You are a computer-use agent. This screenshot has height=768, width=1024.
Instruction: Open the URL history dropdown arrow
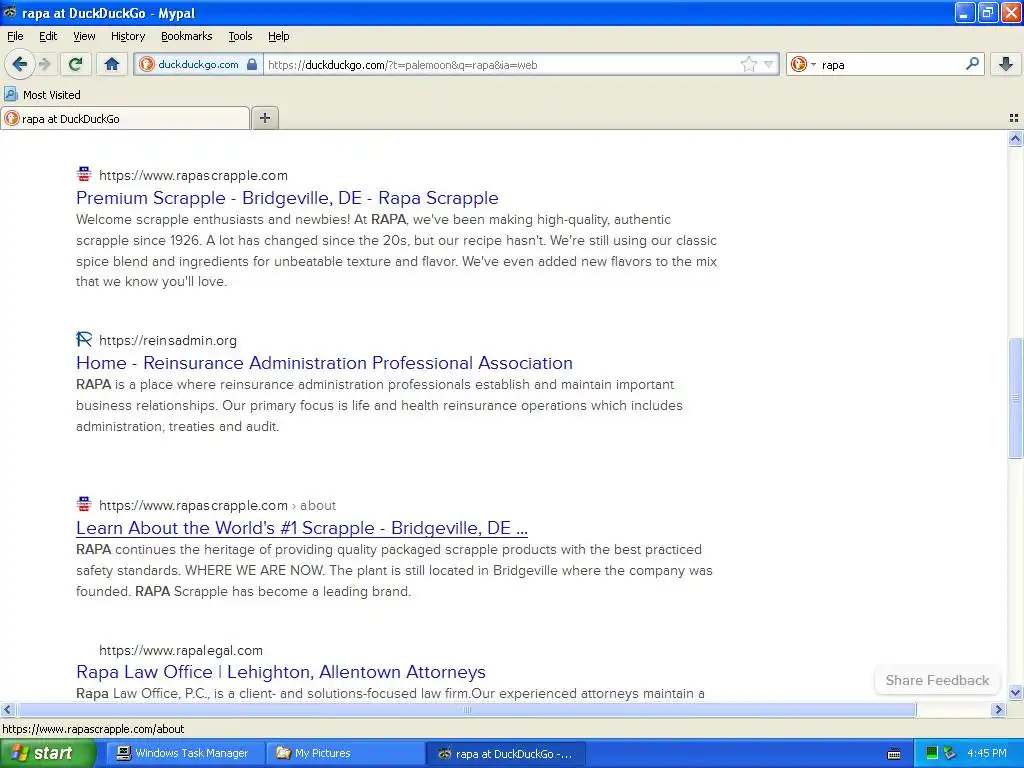769,64
